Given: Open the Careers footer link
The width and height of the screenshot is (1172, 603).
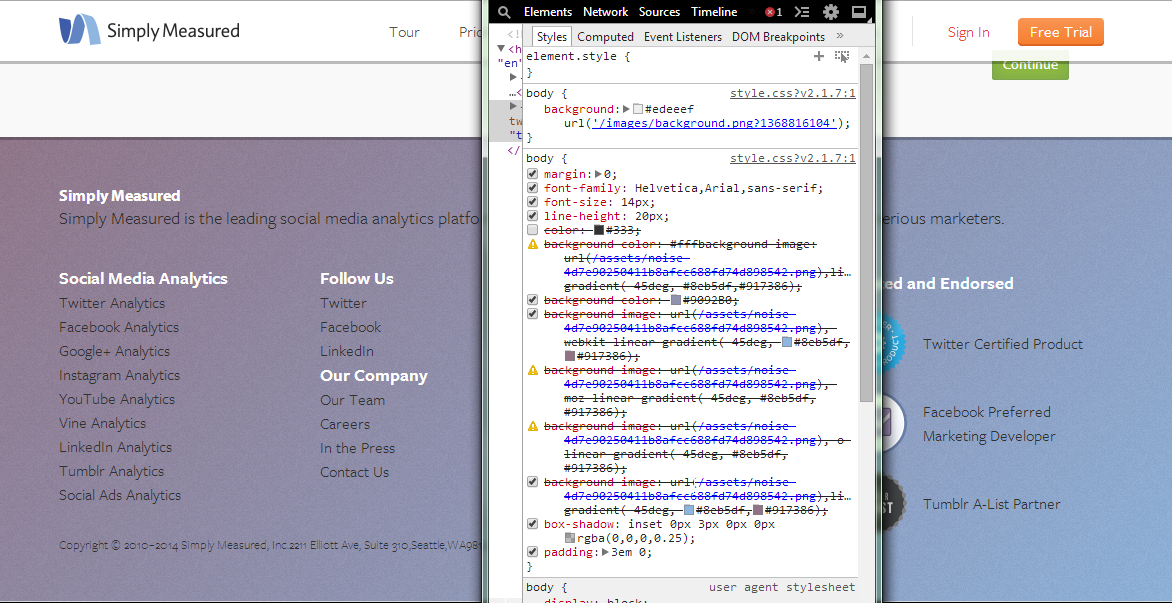Looking at the screenshot, I should [345, 424].
